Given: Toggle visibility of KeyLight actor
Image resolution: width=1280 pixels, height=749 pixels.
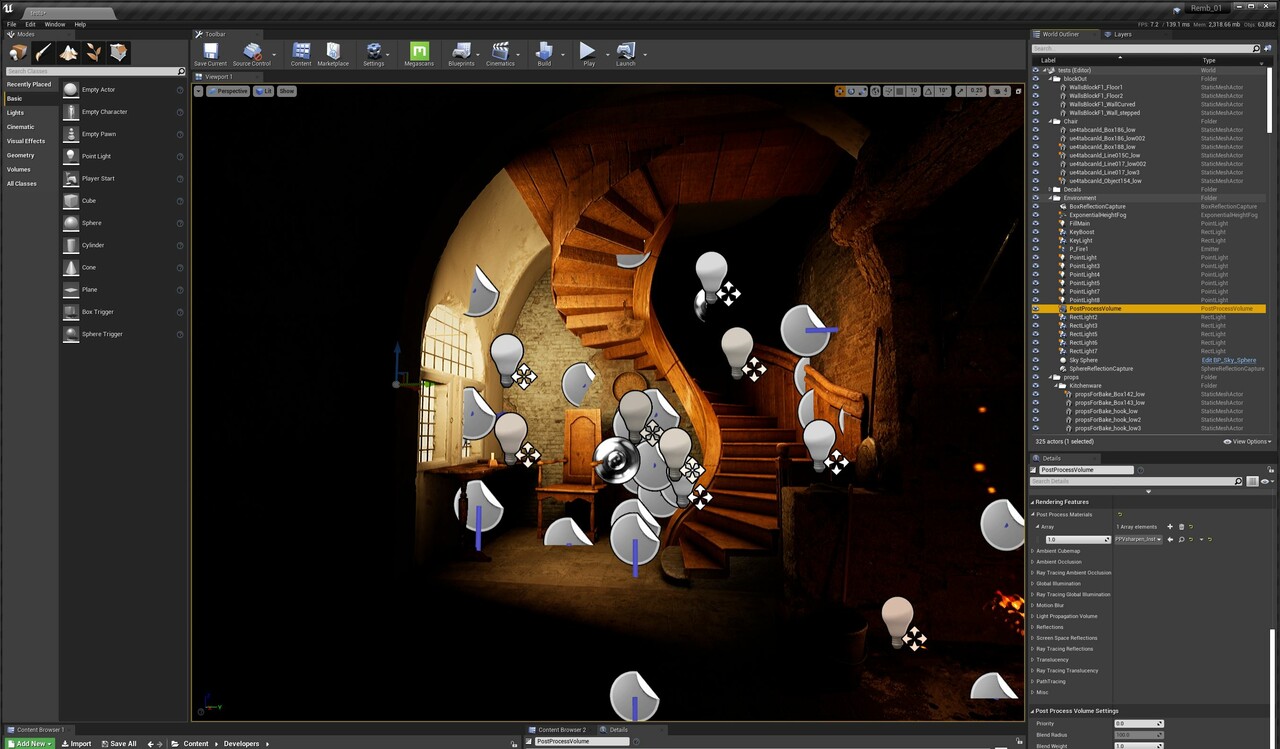Looking at the screenshot, I should (1036, 241).
